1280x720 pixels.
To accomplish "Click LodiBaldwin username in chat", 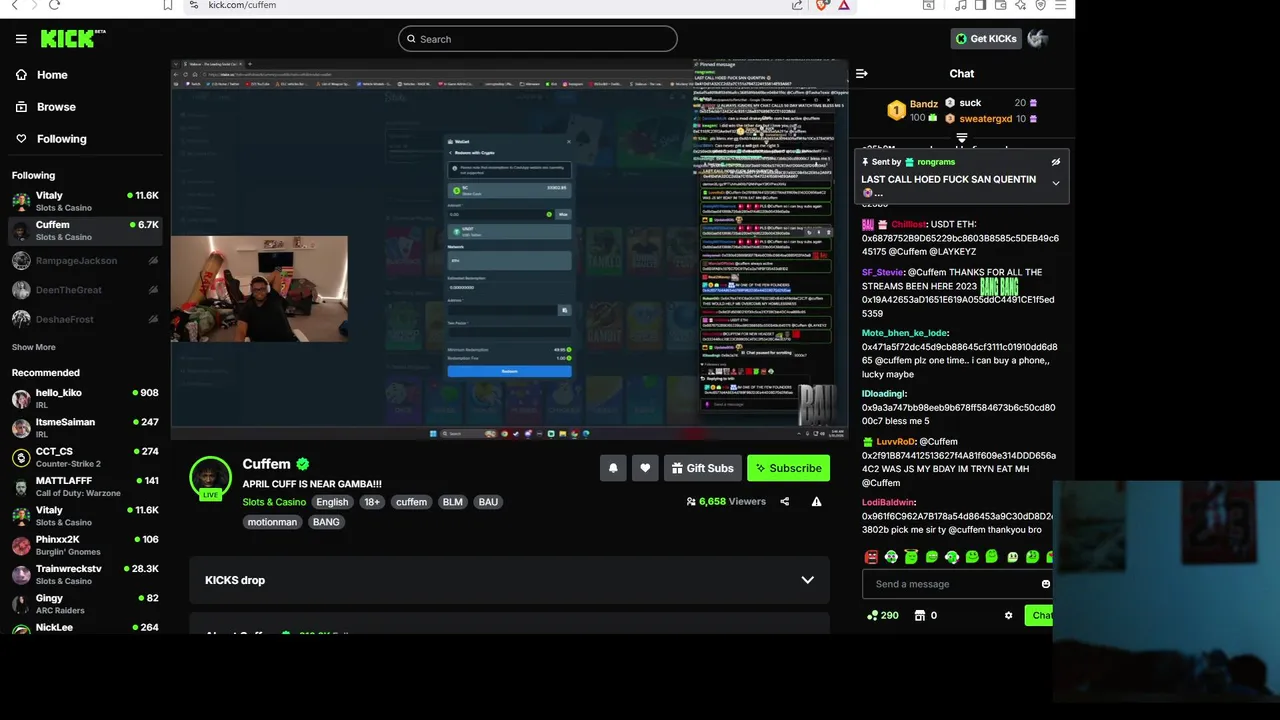I will (888, 502).
